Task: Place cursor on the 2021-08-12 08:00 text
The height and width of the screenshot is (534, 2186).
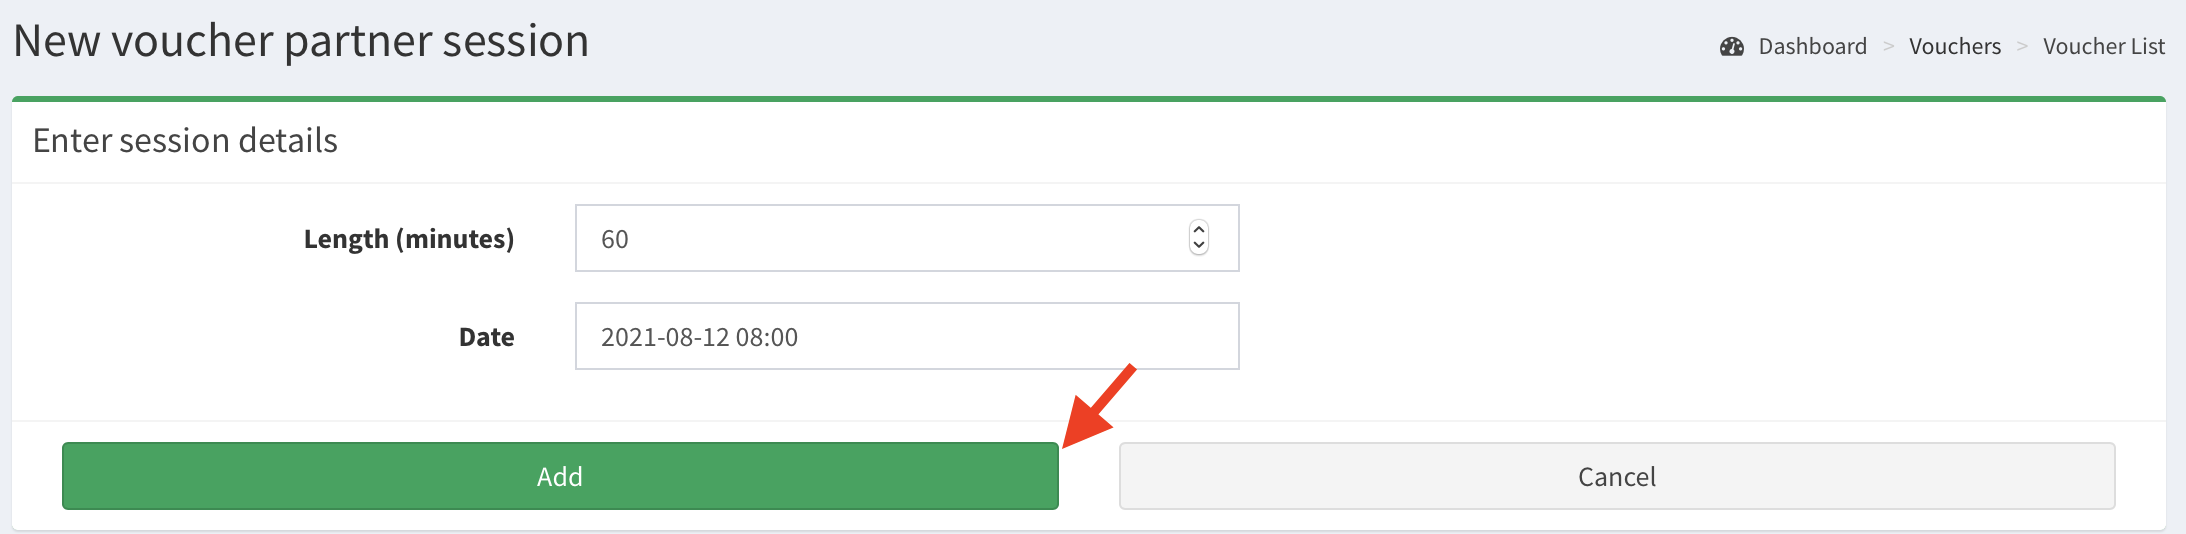Action: [699, 337]
